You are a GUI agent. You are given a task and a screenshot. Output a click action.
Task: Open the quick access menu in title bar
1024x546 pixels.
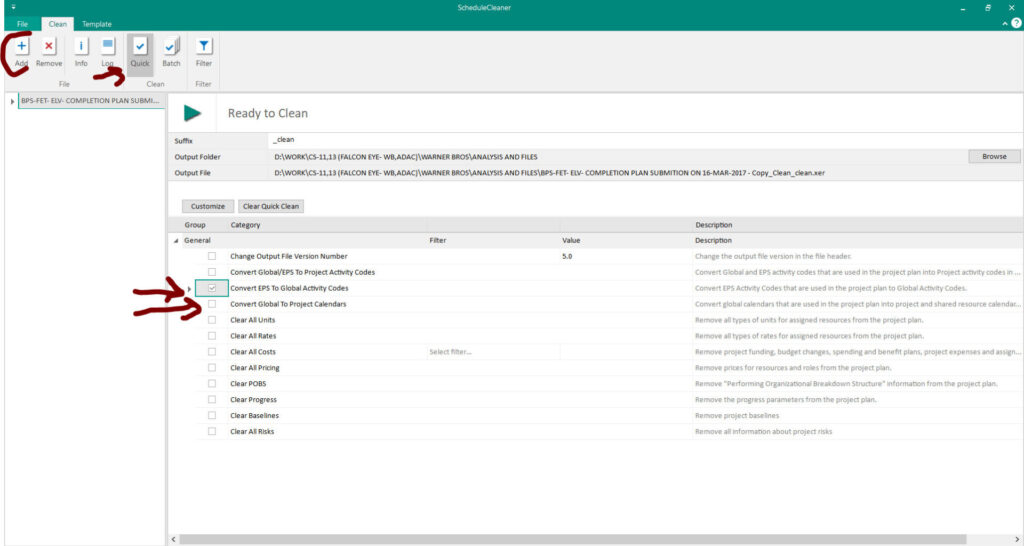click(x=13, y=7)
